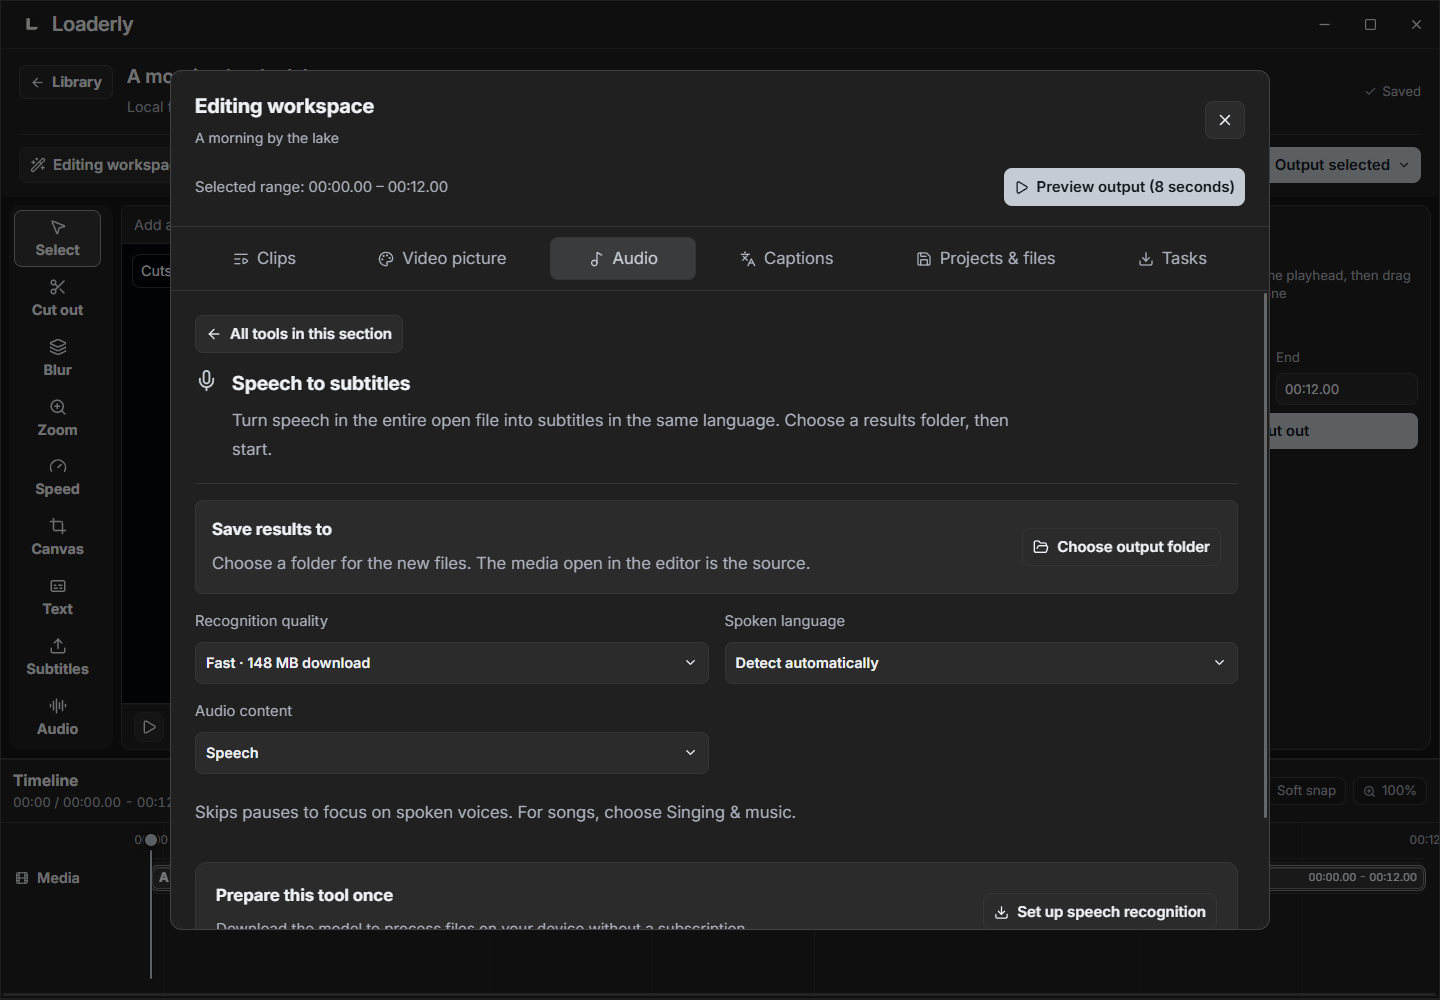Switch to Projects & files tab
The height and width of the screenshot is (1000, 1440).
(x=986, y=258)
